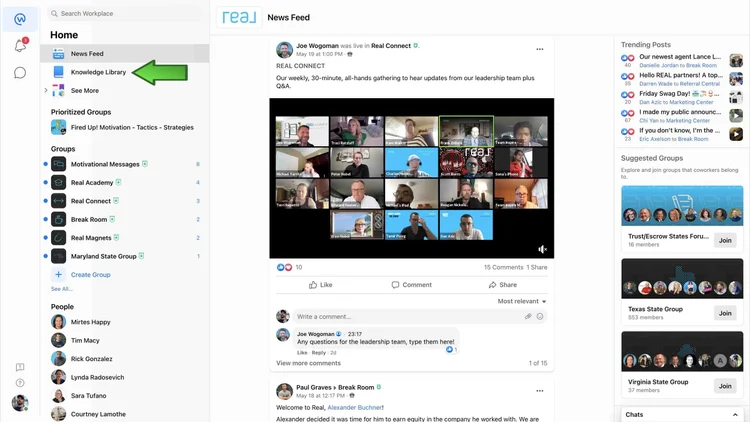
Task: Open trending post 'If you don't know, I'm the ...'
Action: [x=680, y=130]
